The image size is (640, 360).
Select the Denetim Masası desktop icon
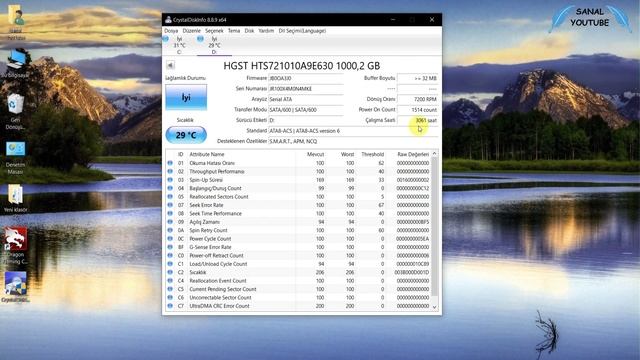[x=16, y=157]
